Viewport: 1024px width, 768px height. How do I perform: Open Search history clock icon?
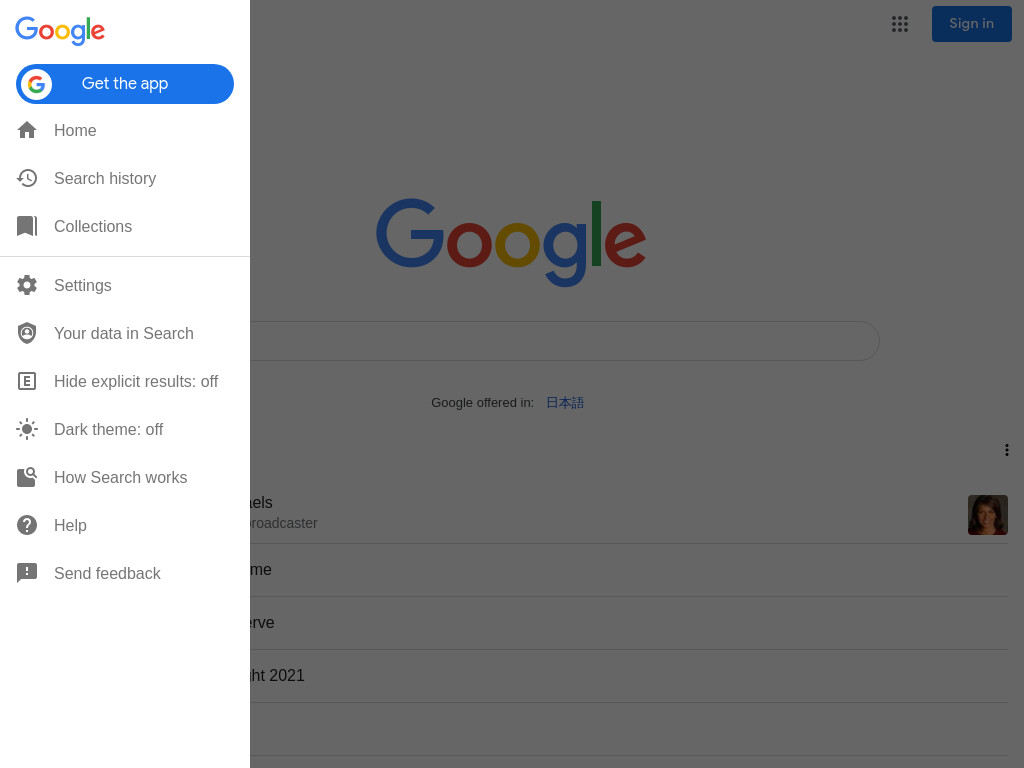tap(27, 178)
